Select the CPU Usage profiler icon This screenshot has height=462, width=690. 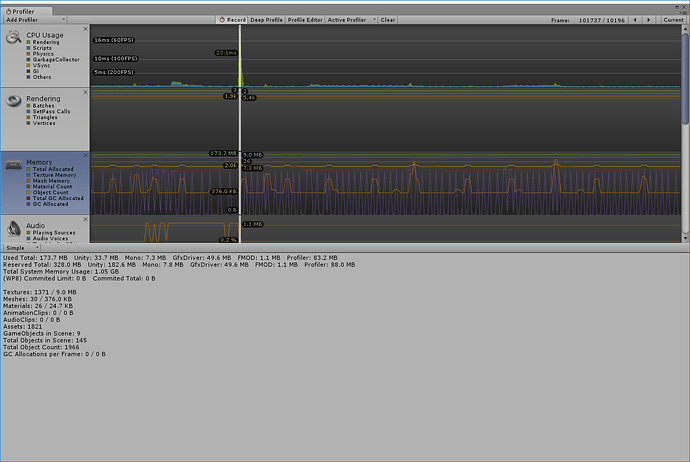[13, 37]
